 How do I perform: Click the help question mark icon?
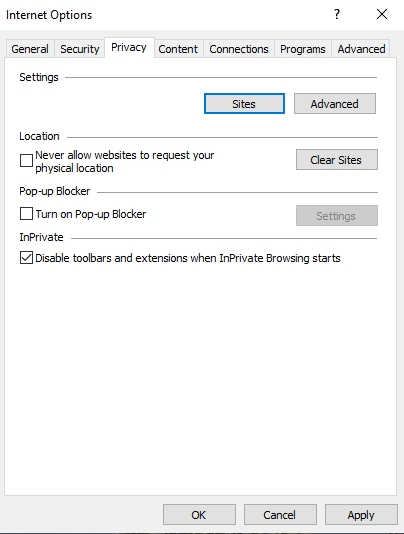pyautogui.click(x=337, y=14)
